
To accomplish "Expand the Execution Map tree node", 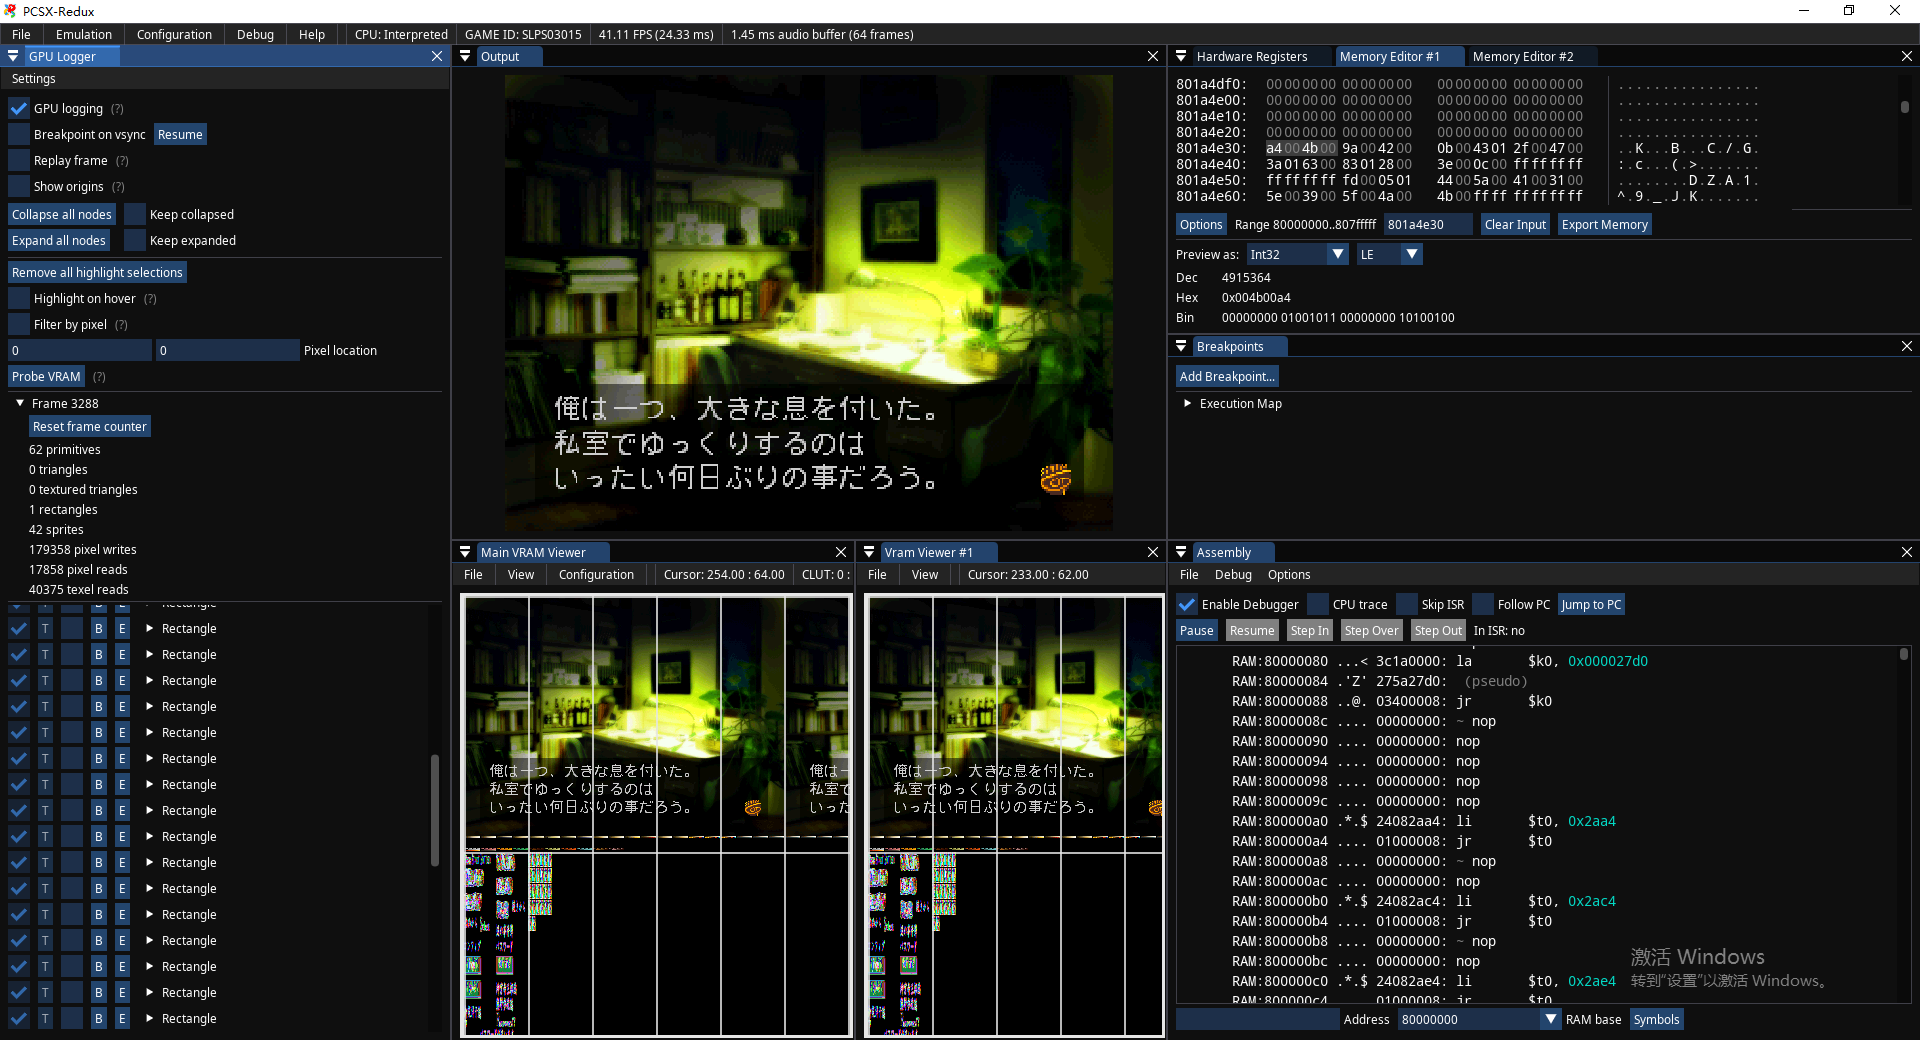I will (1188, 404).
